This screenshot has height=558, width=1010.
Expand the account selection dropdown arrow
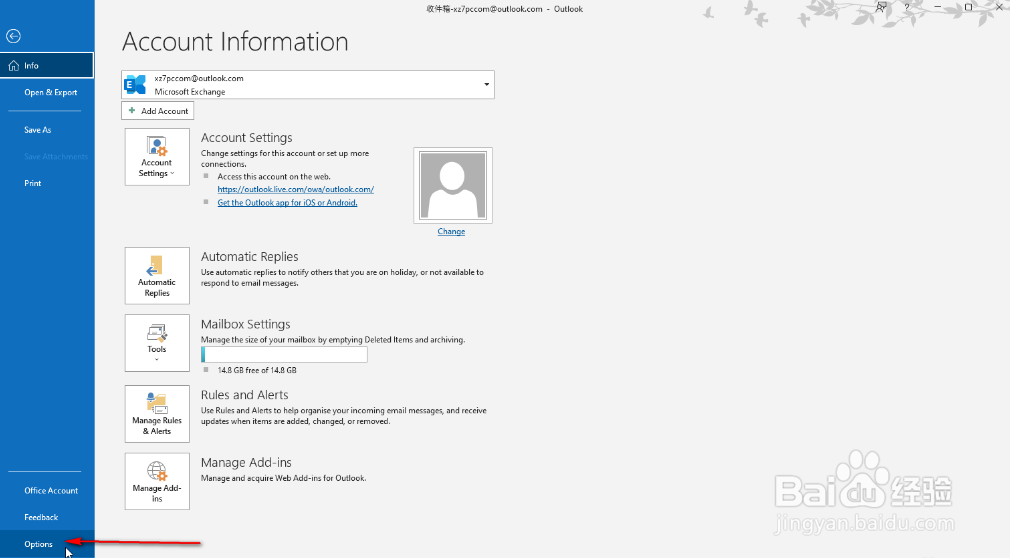click(x=486, y=84)
